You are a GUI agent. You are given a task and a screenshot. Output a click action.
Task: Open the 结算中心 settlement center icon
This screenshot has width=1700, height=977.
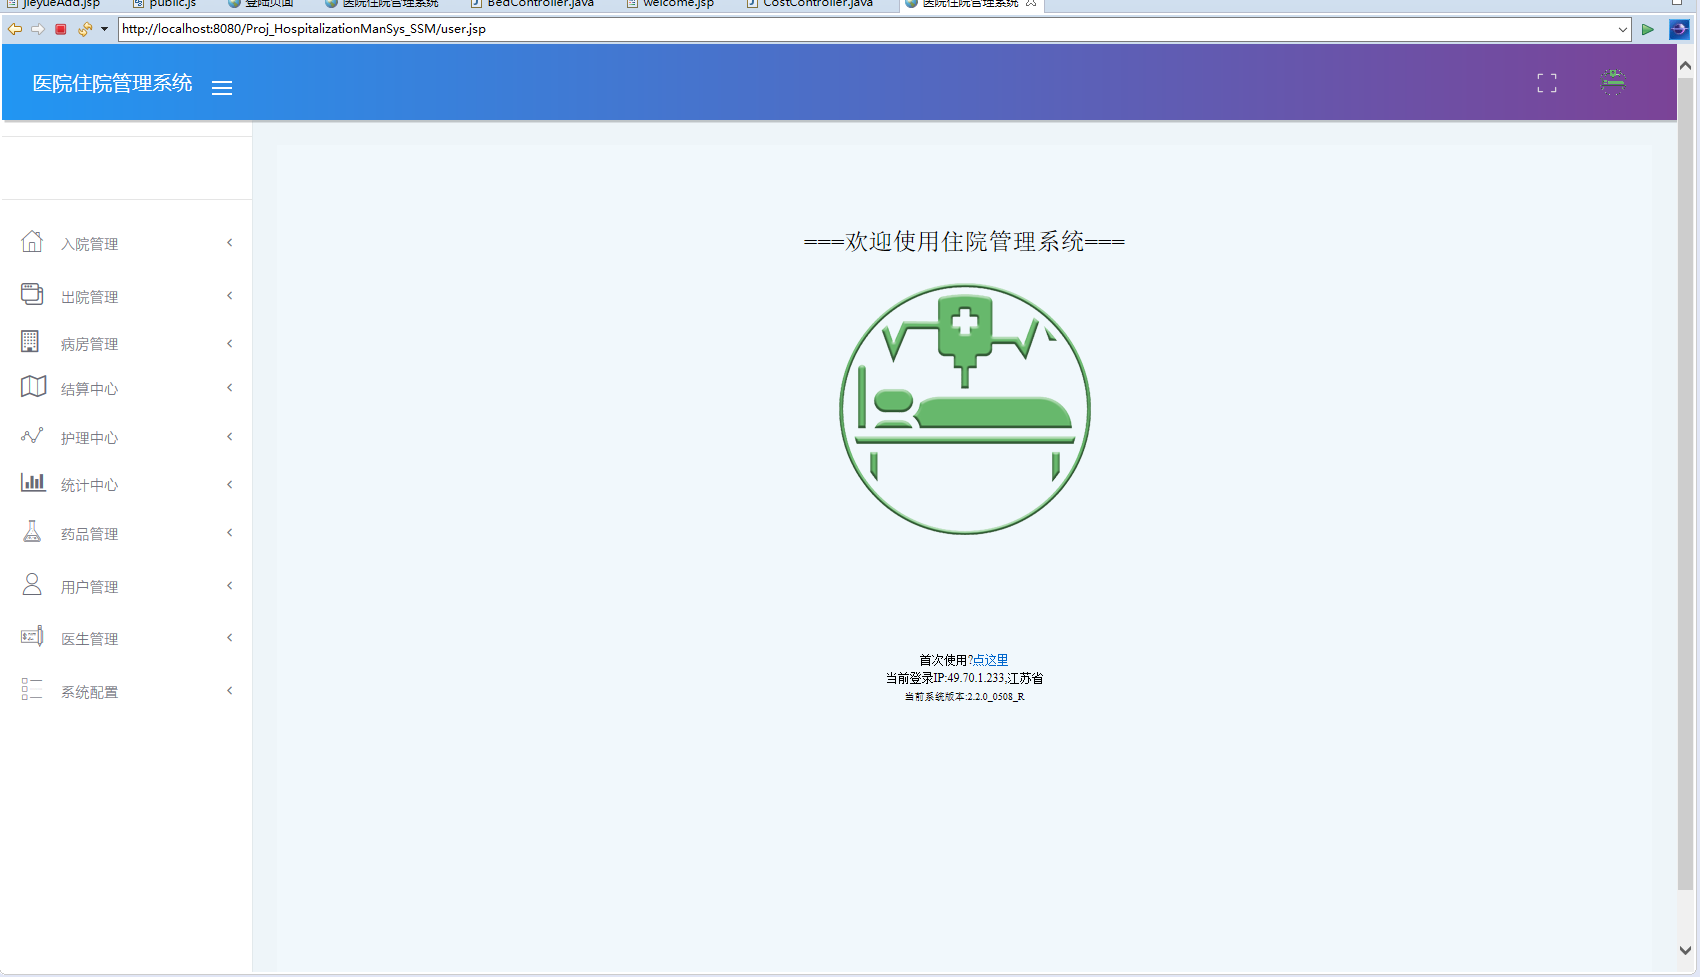tap(32, 387)
